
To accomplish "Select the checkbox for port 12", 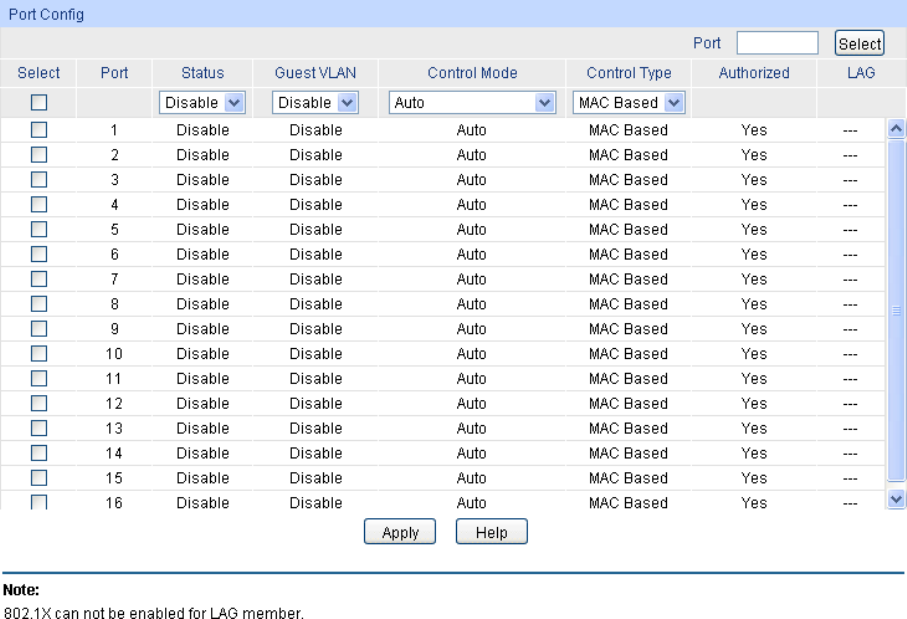I will (x=39, y=403).
